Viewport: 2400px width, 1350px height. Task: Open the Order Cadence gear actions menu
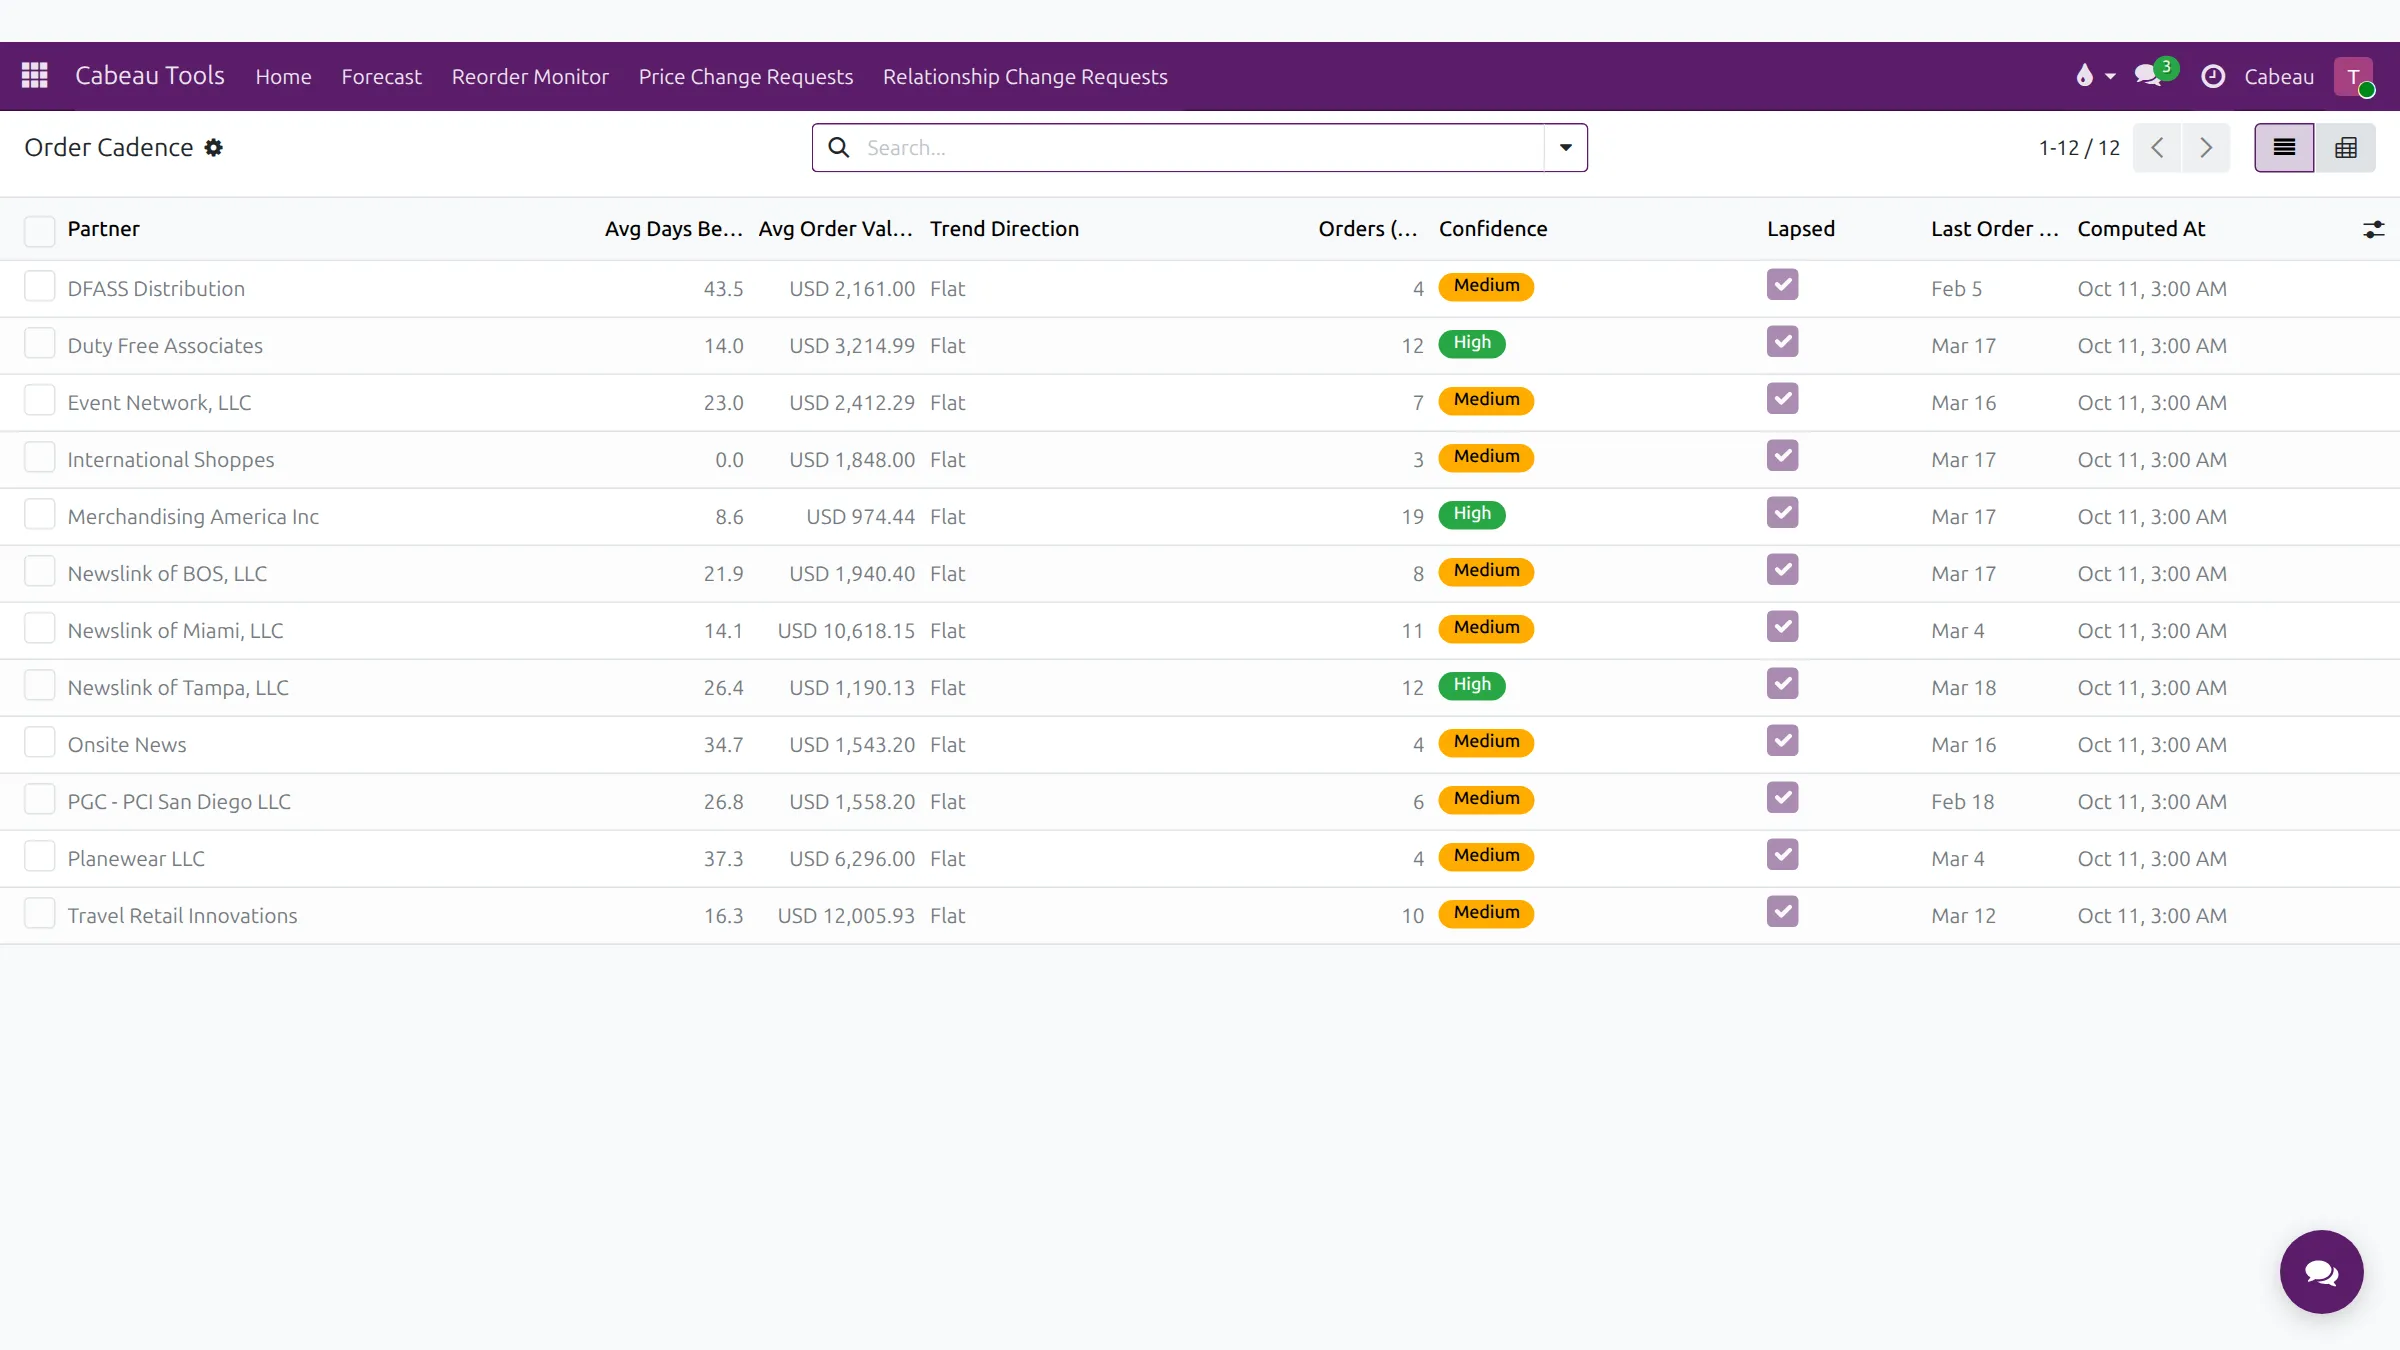(214, 148)
